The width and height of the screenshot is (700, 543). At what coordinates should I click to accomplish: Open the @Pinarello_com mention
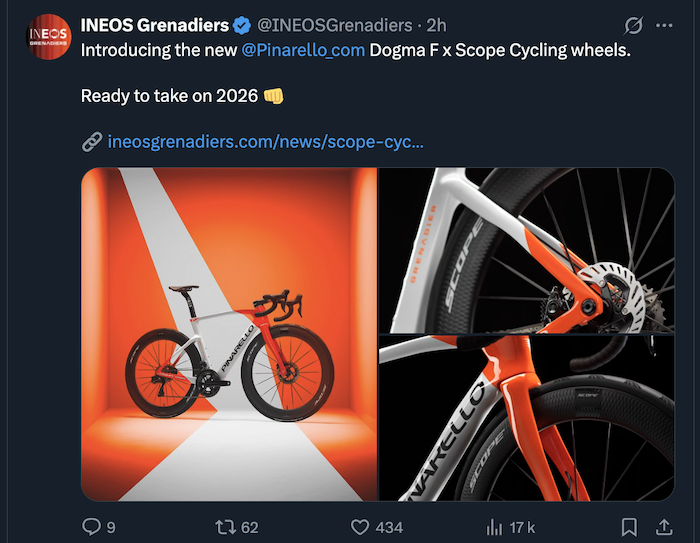pos(303,49)
